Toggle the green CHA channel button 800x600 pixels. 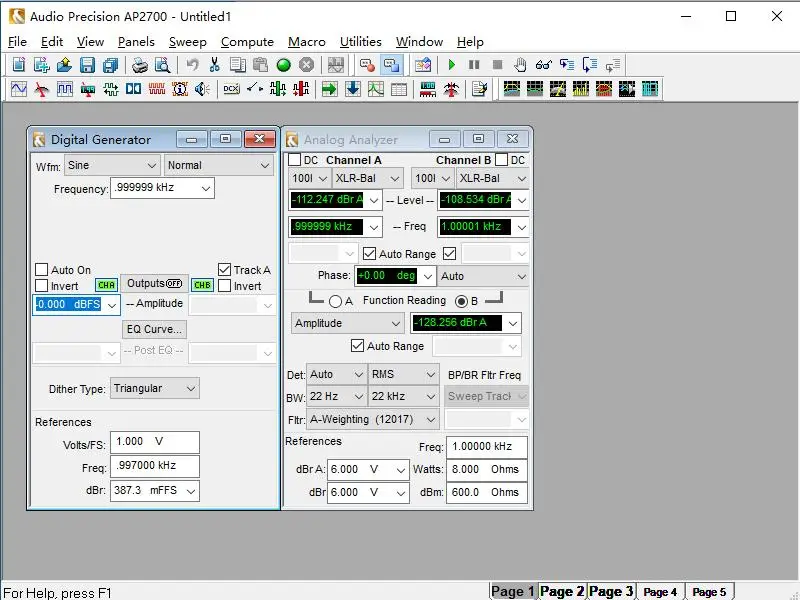[106, 285]
